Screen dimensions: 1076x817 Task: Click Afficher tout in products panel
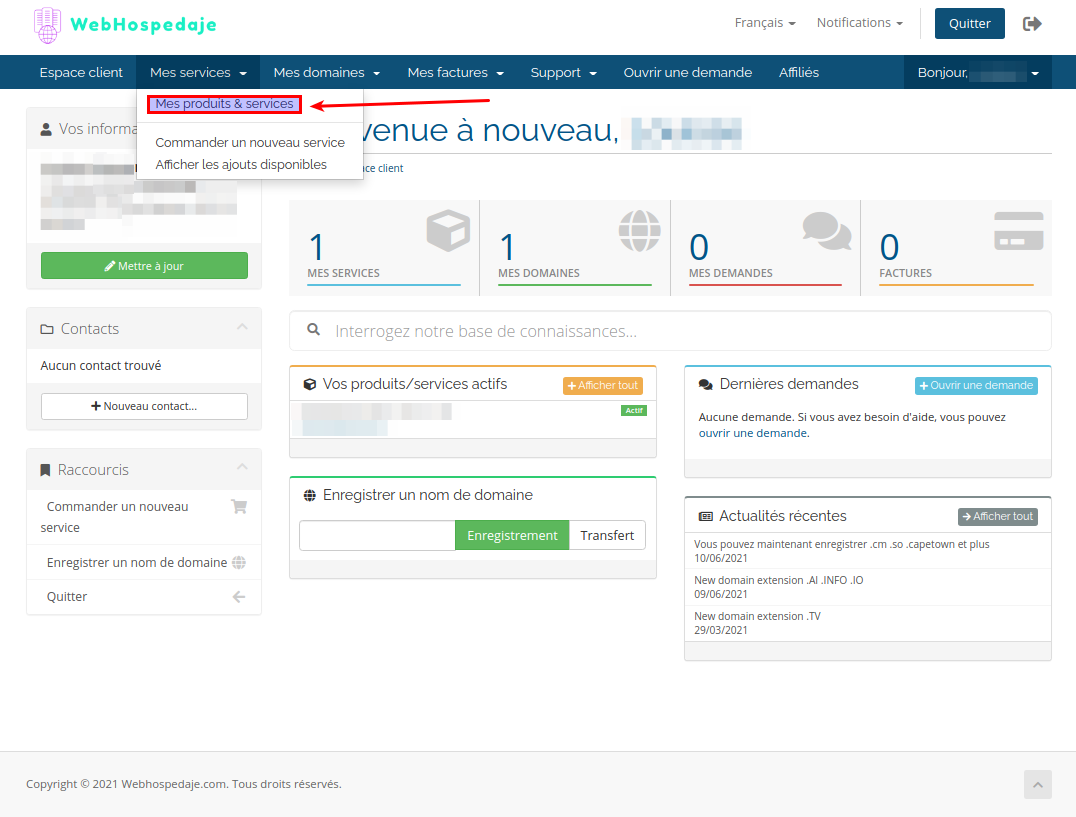(603, 386)
